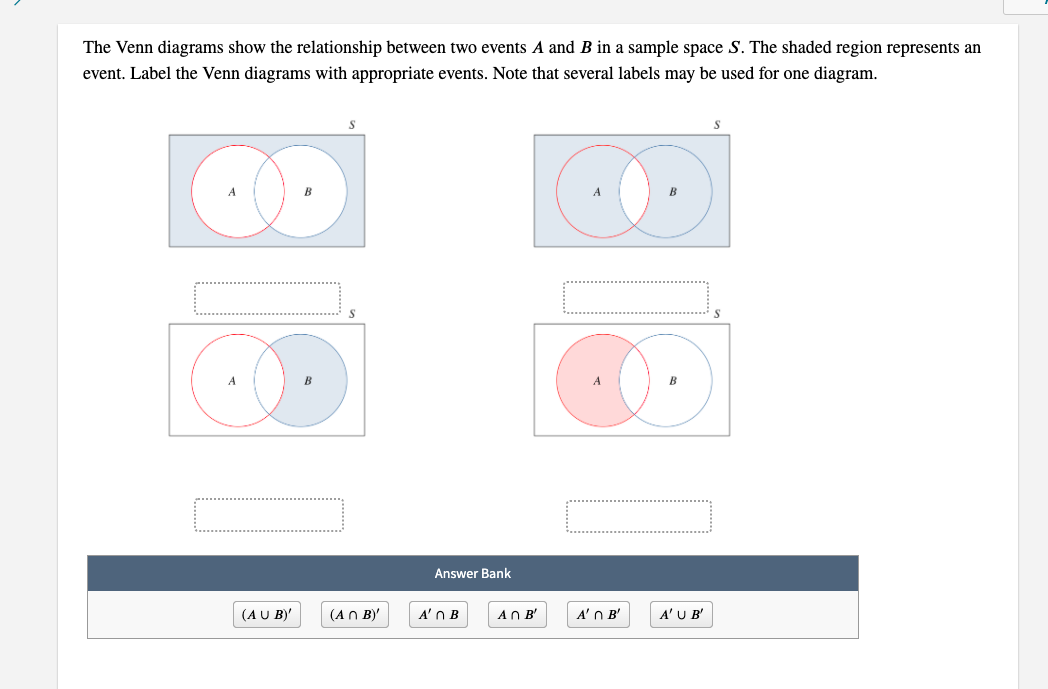Viewport: 1048px width, 689px height.
Task: Select the (A ∪ B)' answer tile
Action: (267, 614)
